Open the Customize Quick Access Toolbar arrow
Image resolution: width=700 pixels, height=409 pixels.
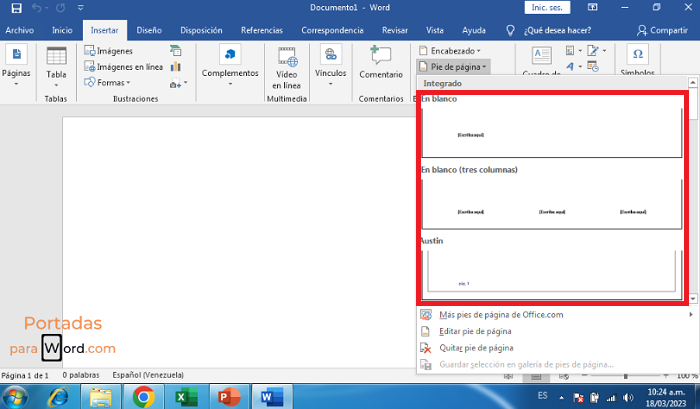point(80,8)
